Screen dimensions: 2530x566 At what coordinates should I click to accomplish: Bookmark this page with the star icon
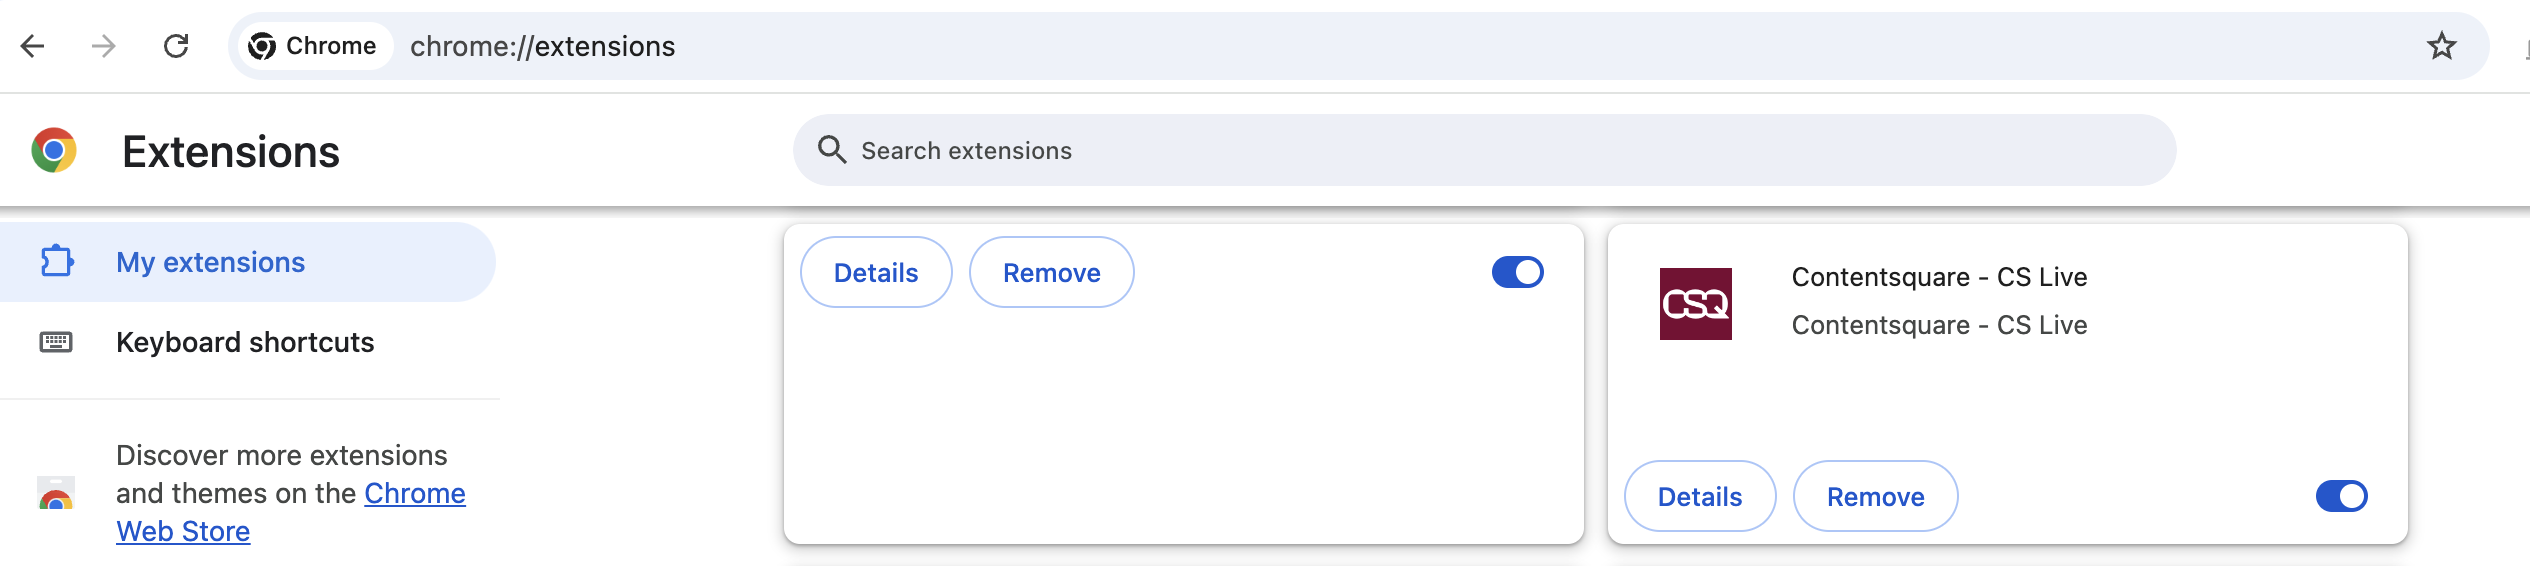[2441, 46]
